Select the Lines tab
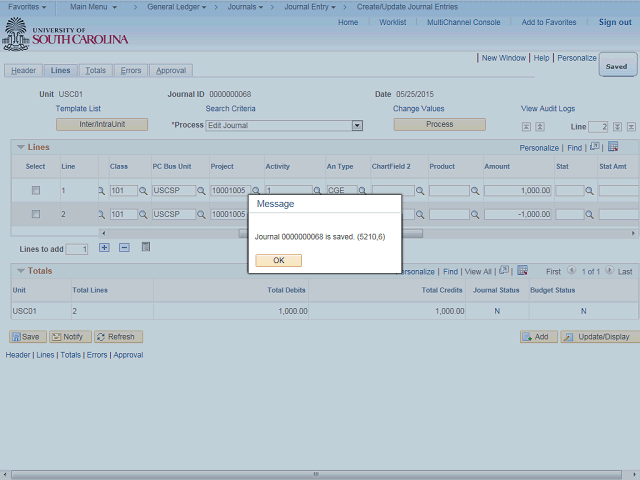640x480 pixels. tap(60, 71)
